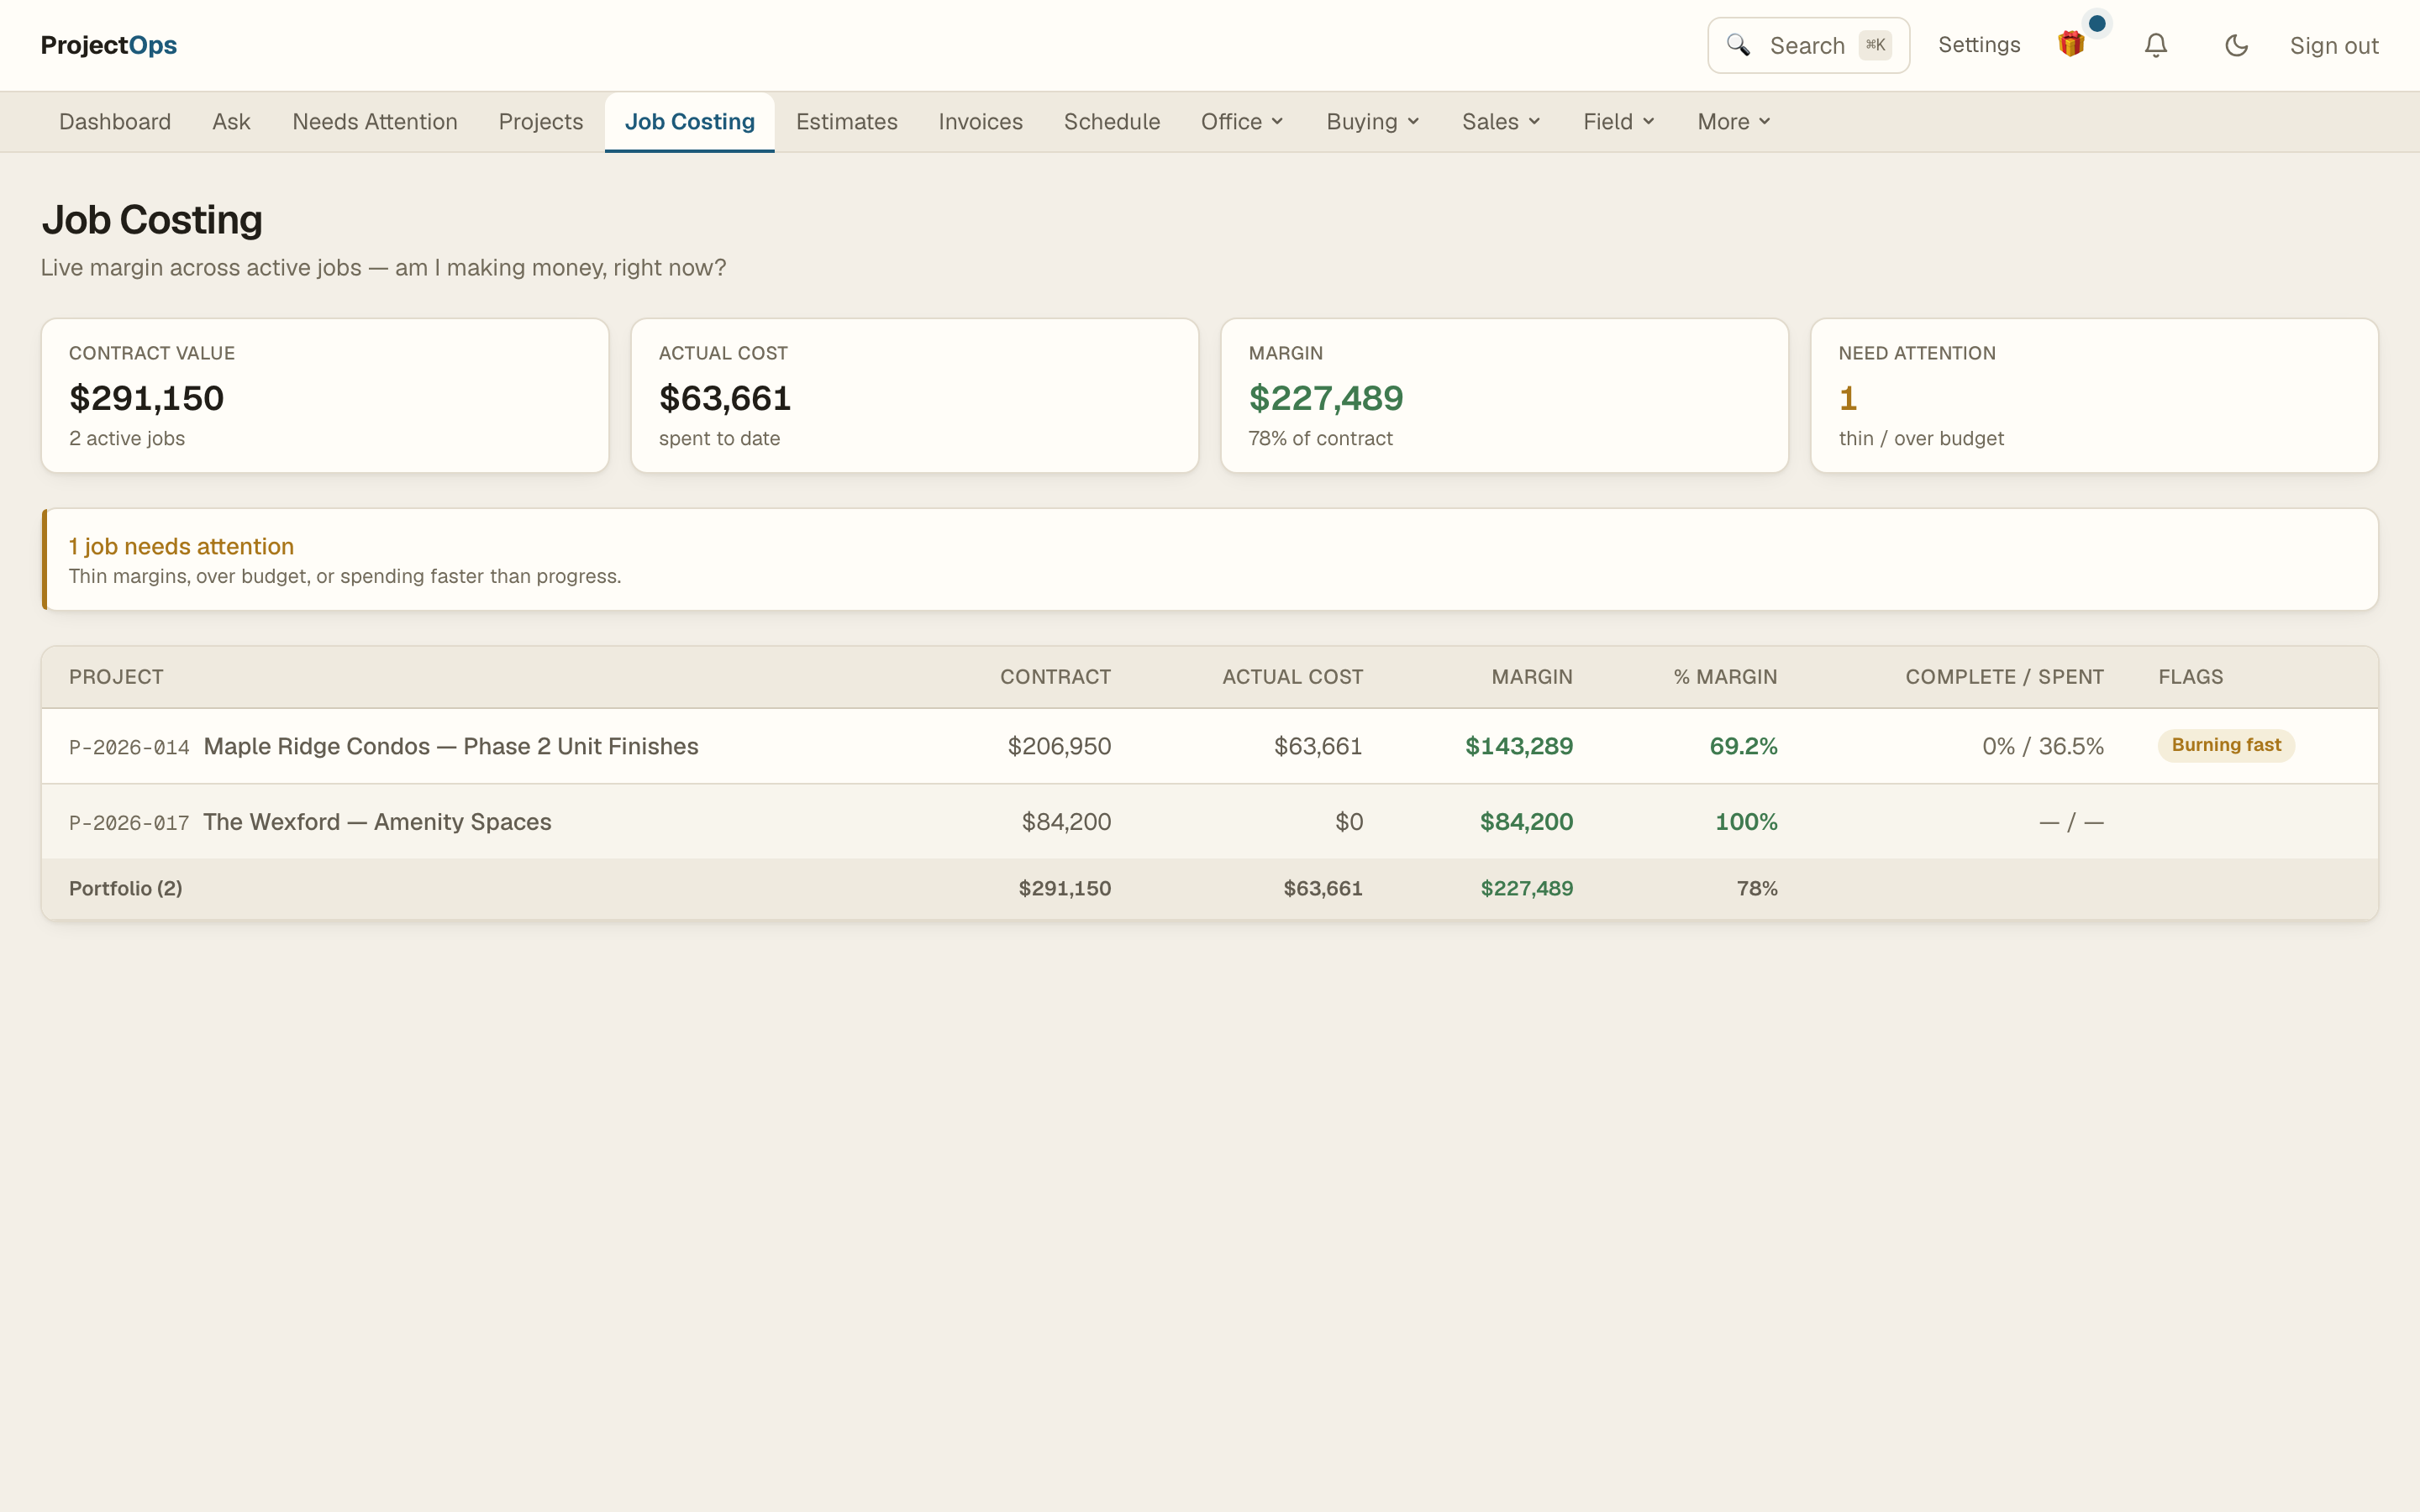
Task: Toggle dark mode with the moon icon
Action: click(2236, 45)
